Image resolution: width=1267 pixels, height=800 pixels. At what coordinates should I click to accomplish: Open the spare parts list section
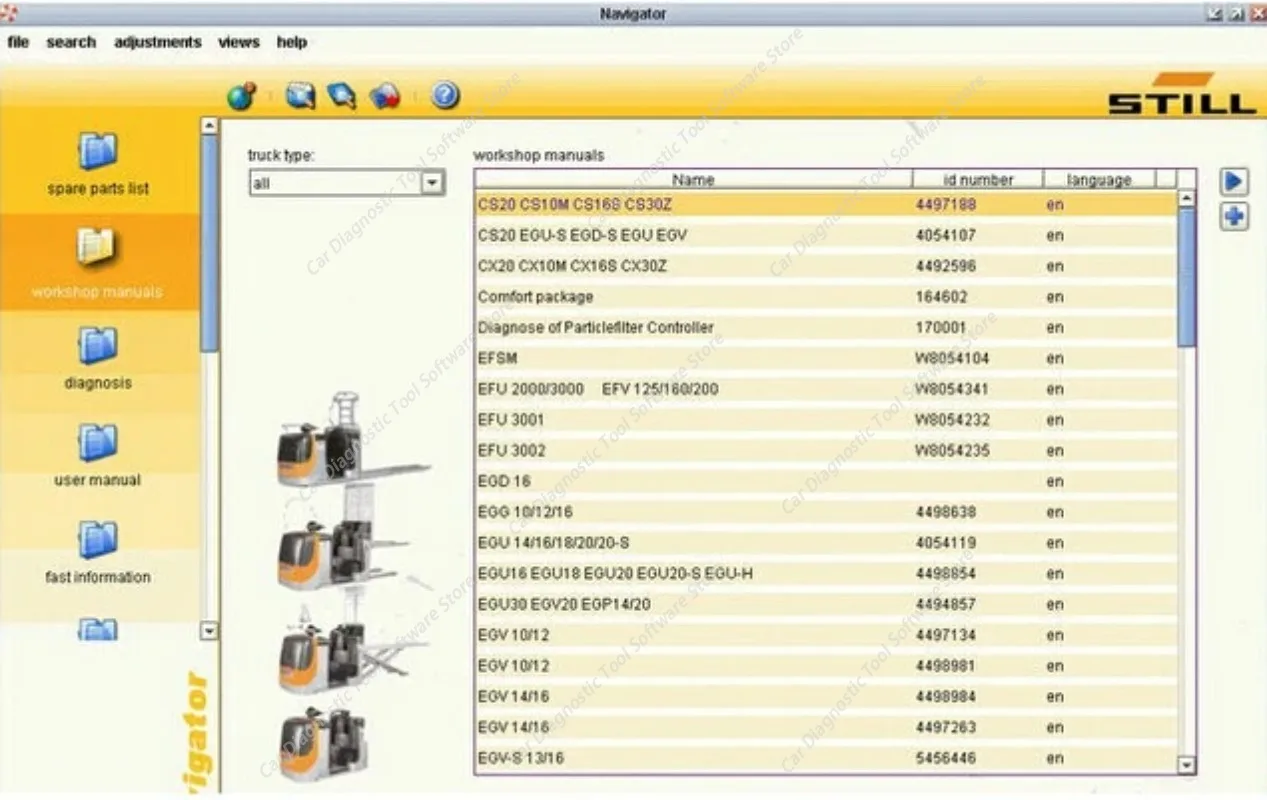click(98, 164)
